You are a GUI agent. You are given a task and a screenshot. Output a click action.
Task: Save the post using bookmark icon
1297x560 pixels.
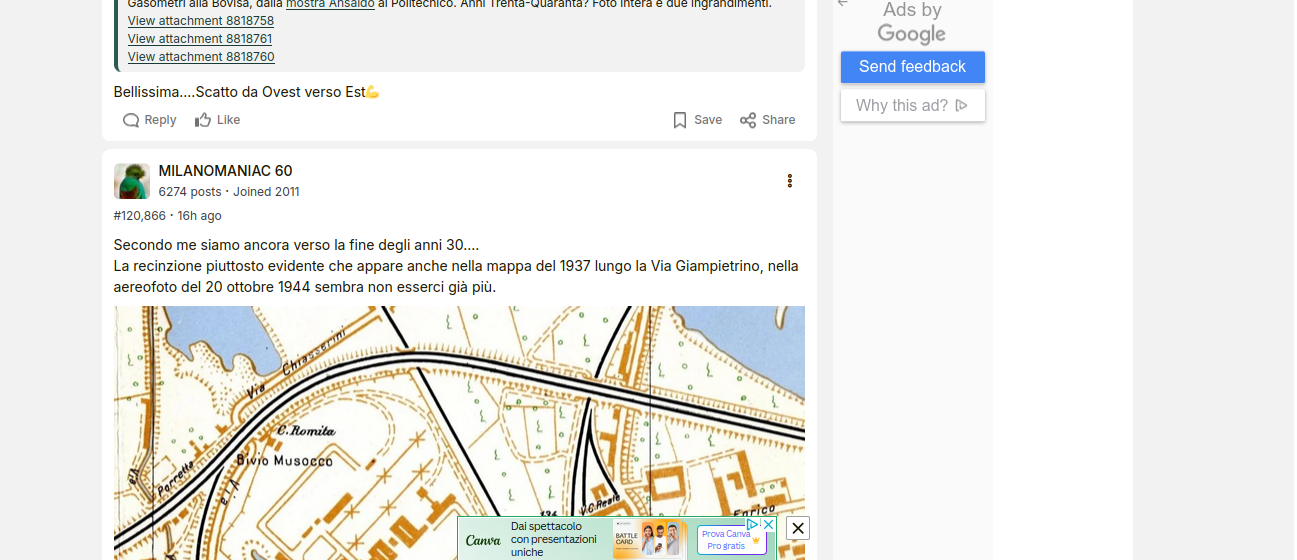coord(680,120)
